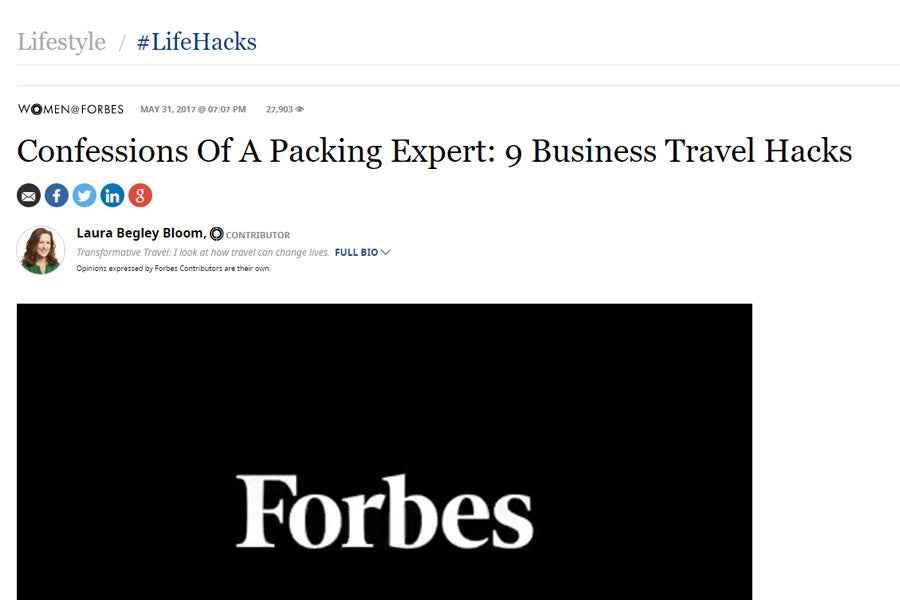Open the Full Bio link

point(356,253)
